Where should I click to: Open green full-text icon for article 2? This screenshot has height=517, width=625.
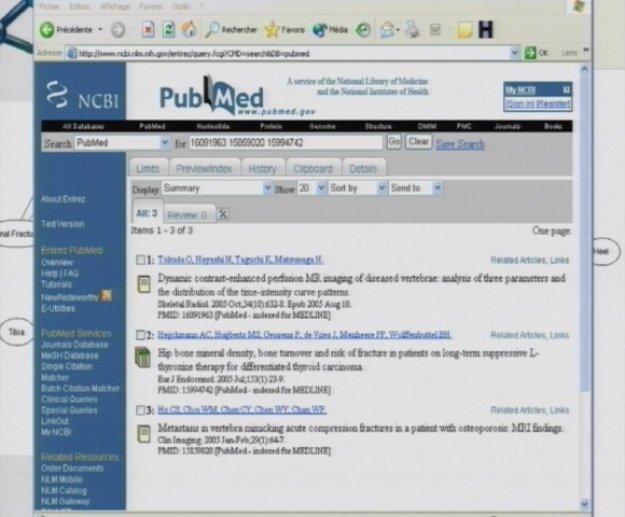[143, 358]
